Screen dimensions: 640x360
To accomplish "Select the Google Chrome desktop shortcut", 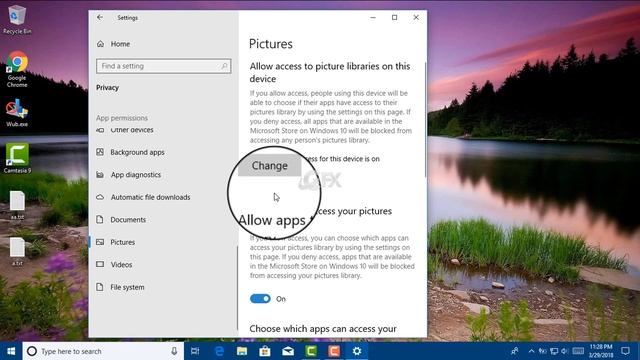I will [17, 69].
